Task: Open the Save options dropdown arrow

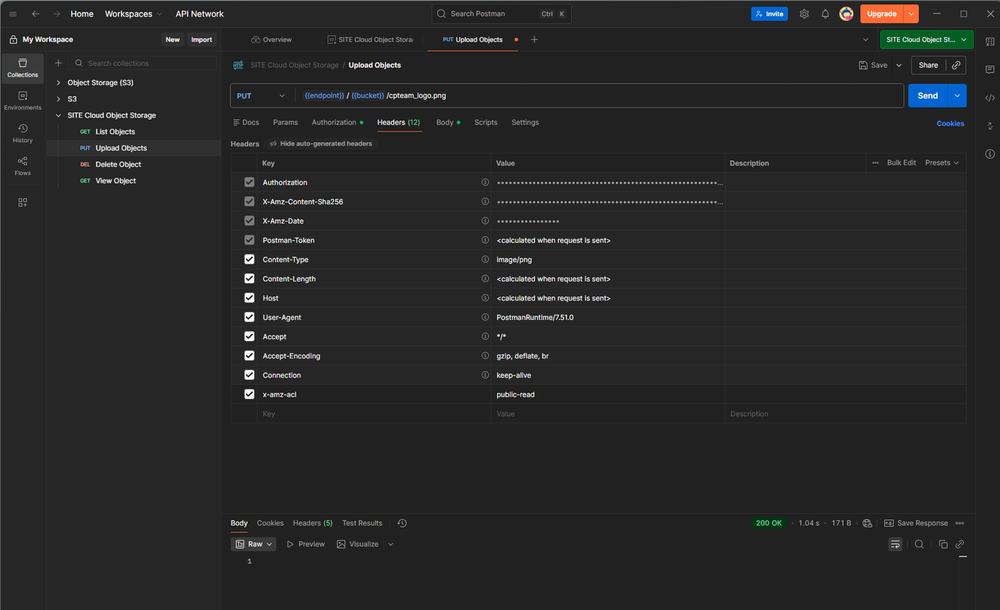Action: coord(899,65)
